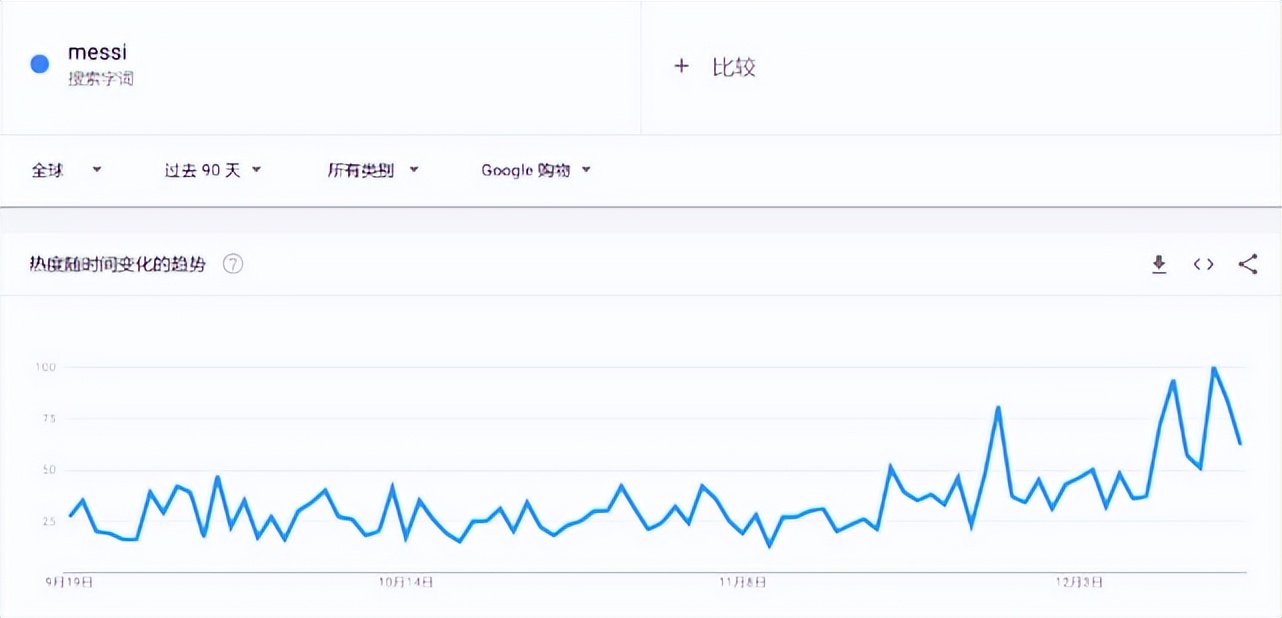The height and width of the screenshot is (618, 1282).
Task: Open the help question mark beside chart title
Action: coord(233,264)
